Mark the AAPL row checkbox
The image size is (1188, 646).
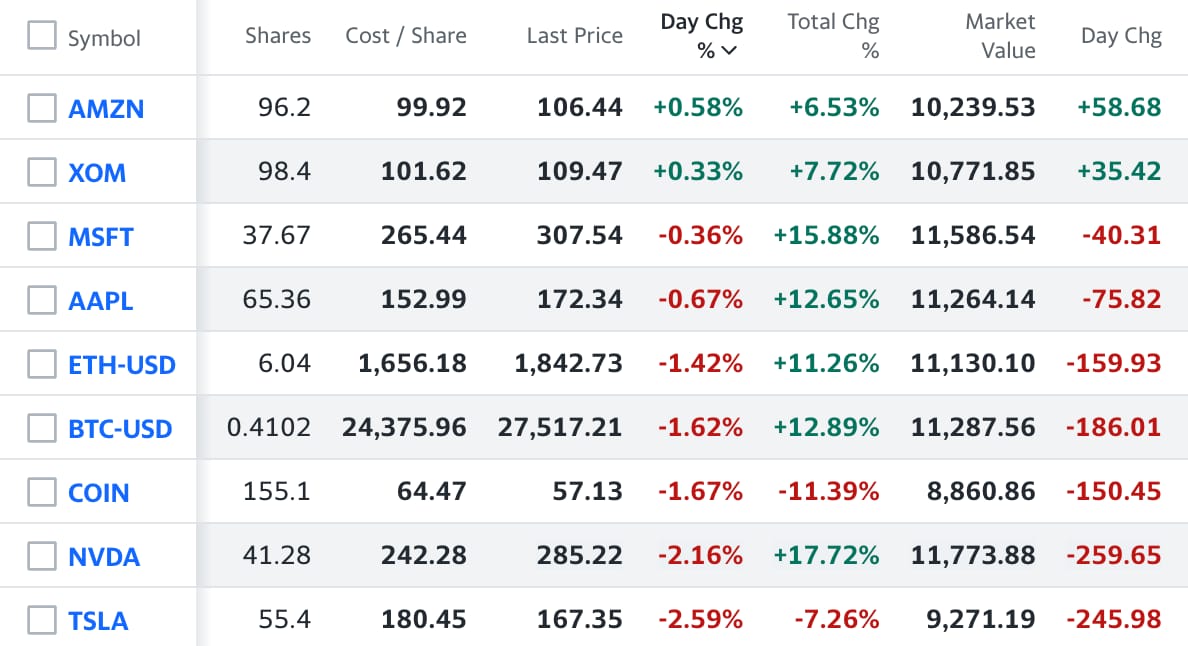tap(42, 300)
